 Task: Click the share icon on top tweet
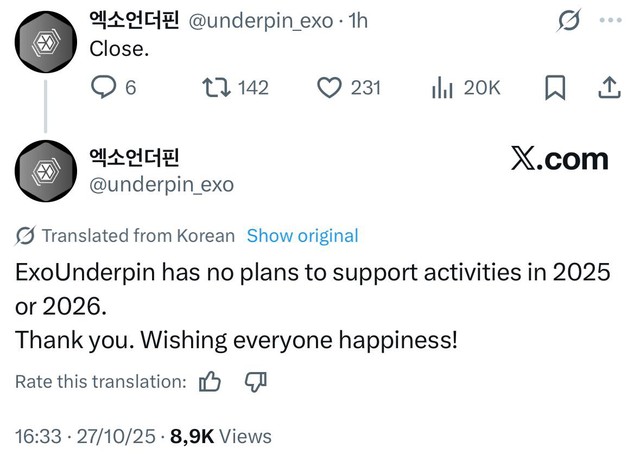[x=608, y=88]
